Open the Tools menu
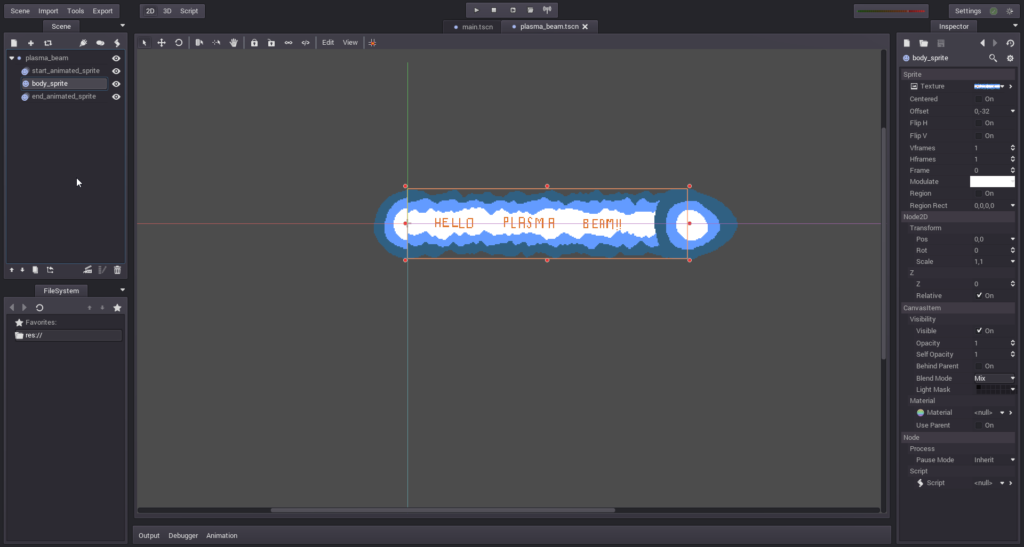 [75, 11]
